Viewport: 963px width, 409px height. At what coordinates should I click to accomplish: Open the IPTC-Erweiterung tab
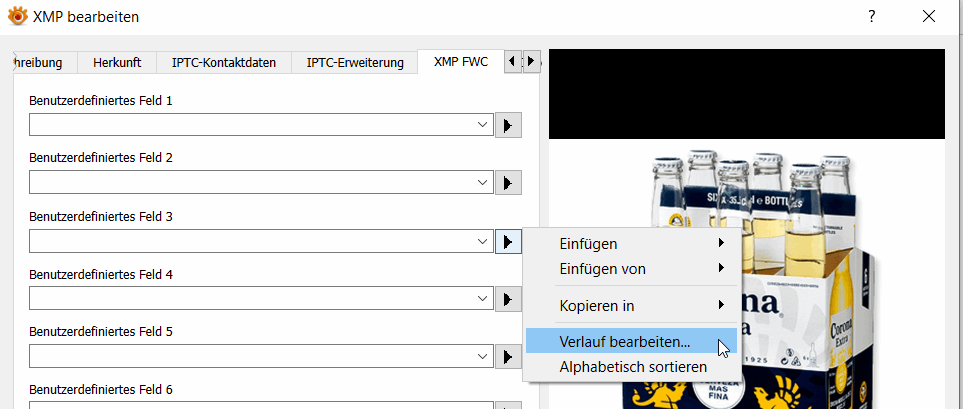(x=355, y=62)
